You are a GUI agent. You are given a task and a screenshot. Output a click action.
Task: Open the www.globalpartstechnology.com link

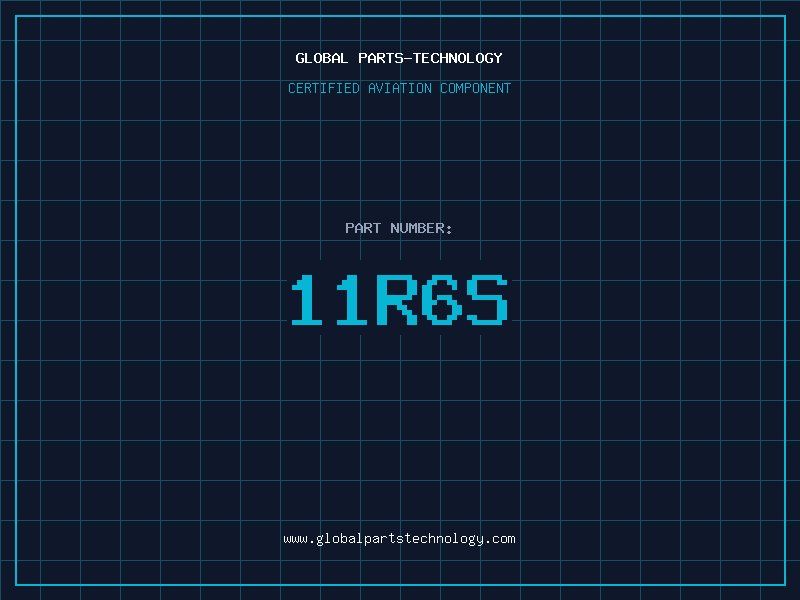click(399, 538)
